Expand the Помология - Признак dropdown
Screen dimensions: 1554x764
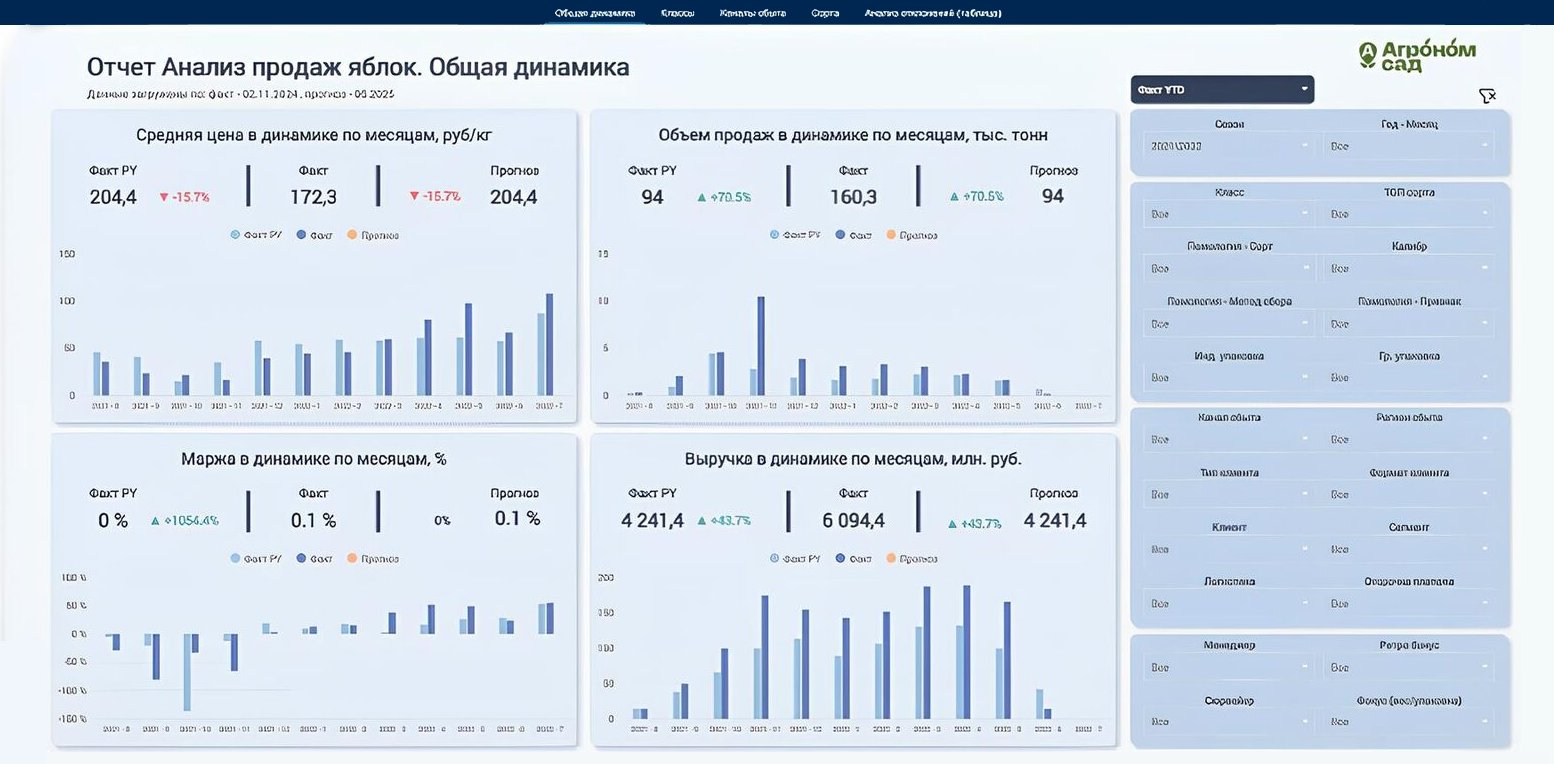click(1408, 324)
